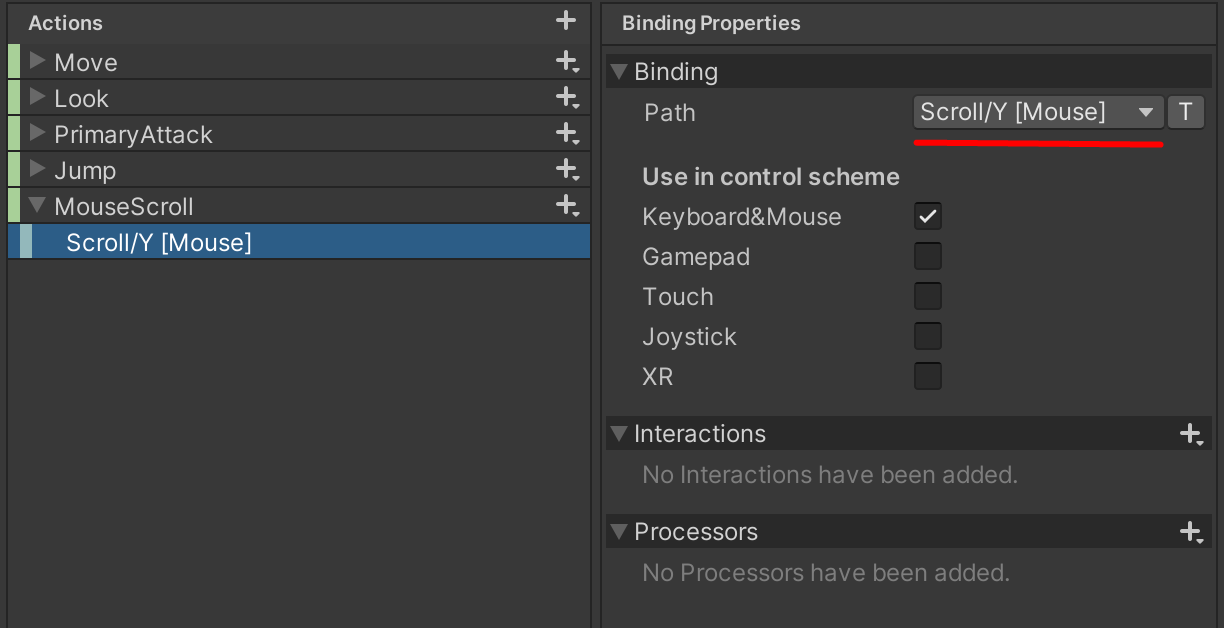Enable the Joystick control scheme
Viewport: 1224px width, 628px height.
[x=927, y=336]
